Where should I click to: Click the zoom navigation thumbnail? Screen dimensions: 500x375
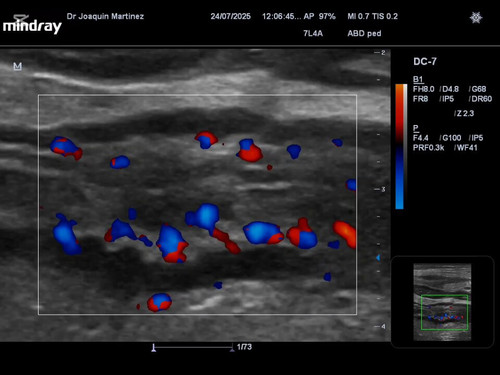(x=442, y=302)
